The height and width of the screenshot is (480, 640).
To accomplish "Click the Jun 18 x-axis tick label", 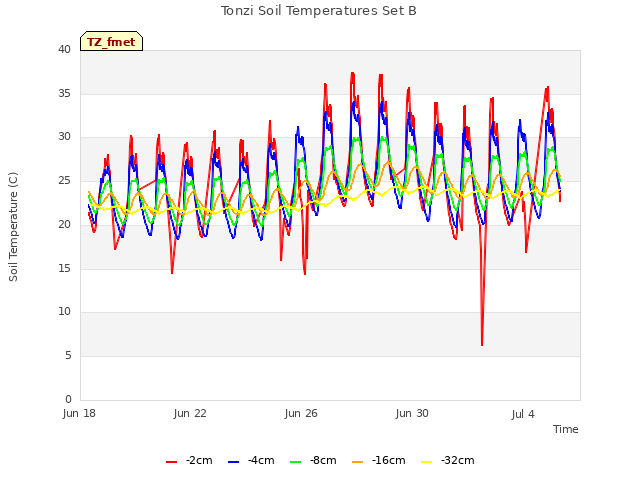I will pyautogui.click(x=79, y=413).
